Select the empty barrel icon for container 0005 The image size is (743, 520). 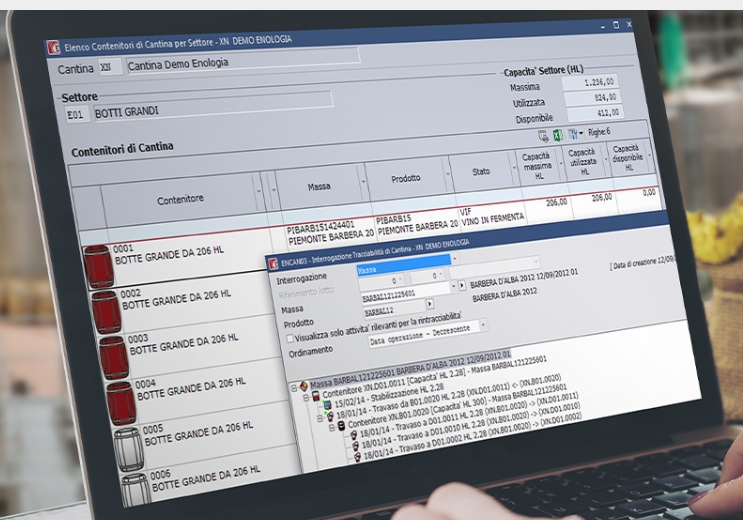pos(128,448)
